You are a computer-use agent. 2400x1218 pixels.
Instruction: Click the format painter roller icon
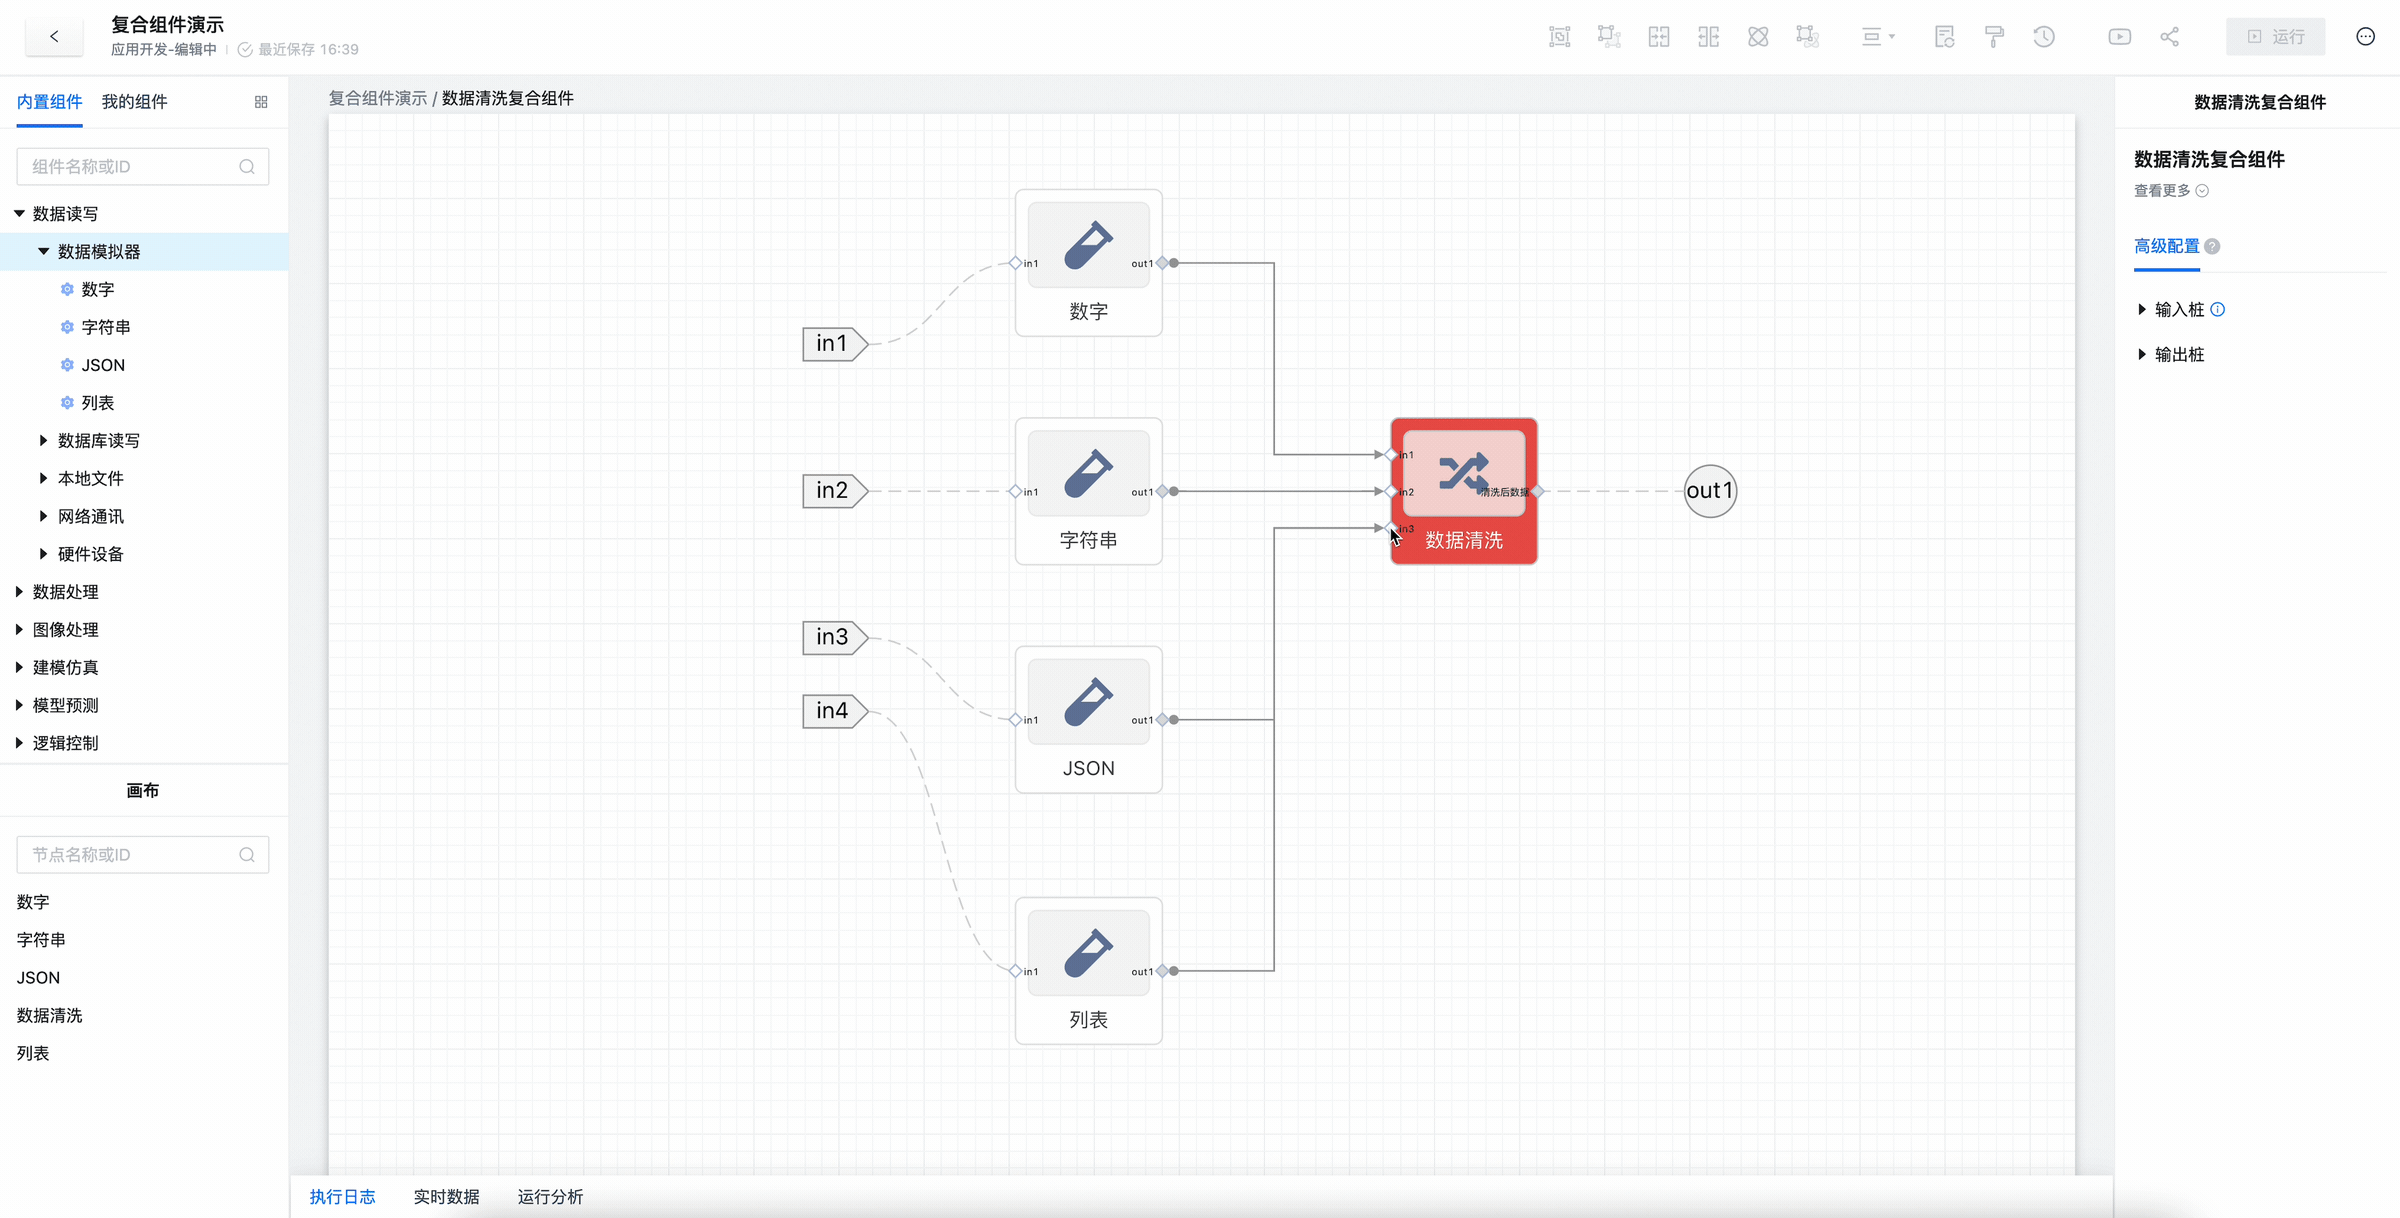(x=1994, y=37)
